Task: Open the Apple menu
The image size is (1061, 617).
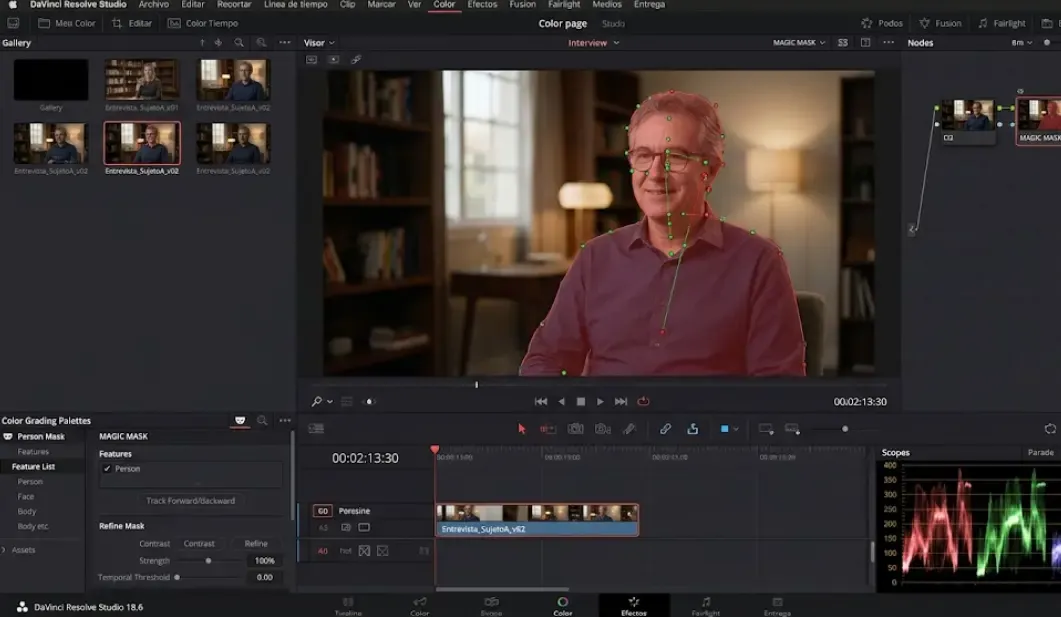Action: click(12, 4)
